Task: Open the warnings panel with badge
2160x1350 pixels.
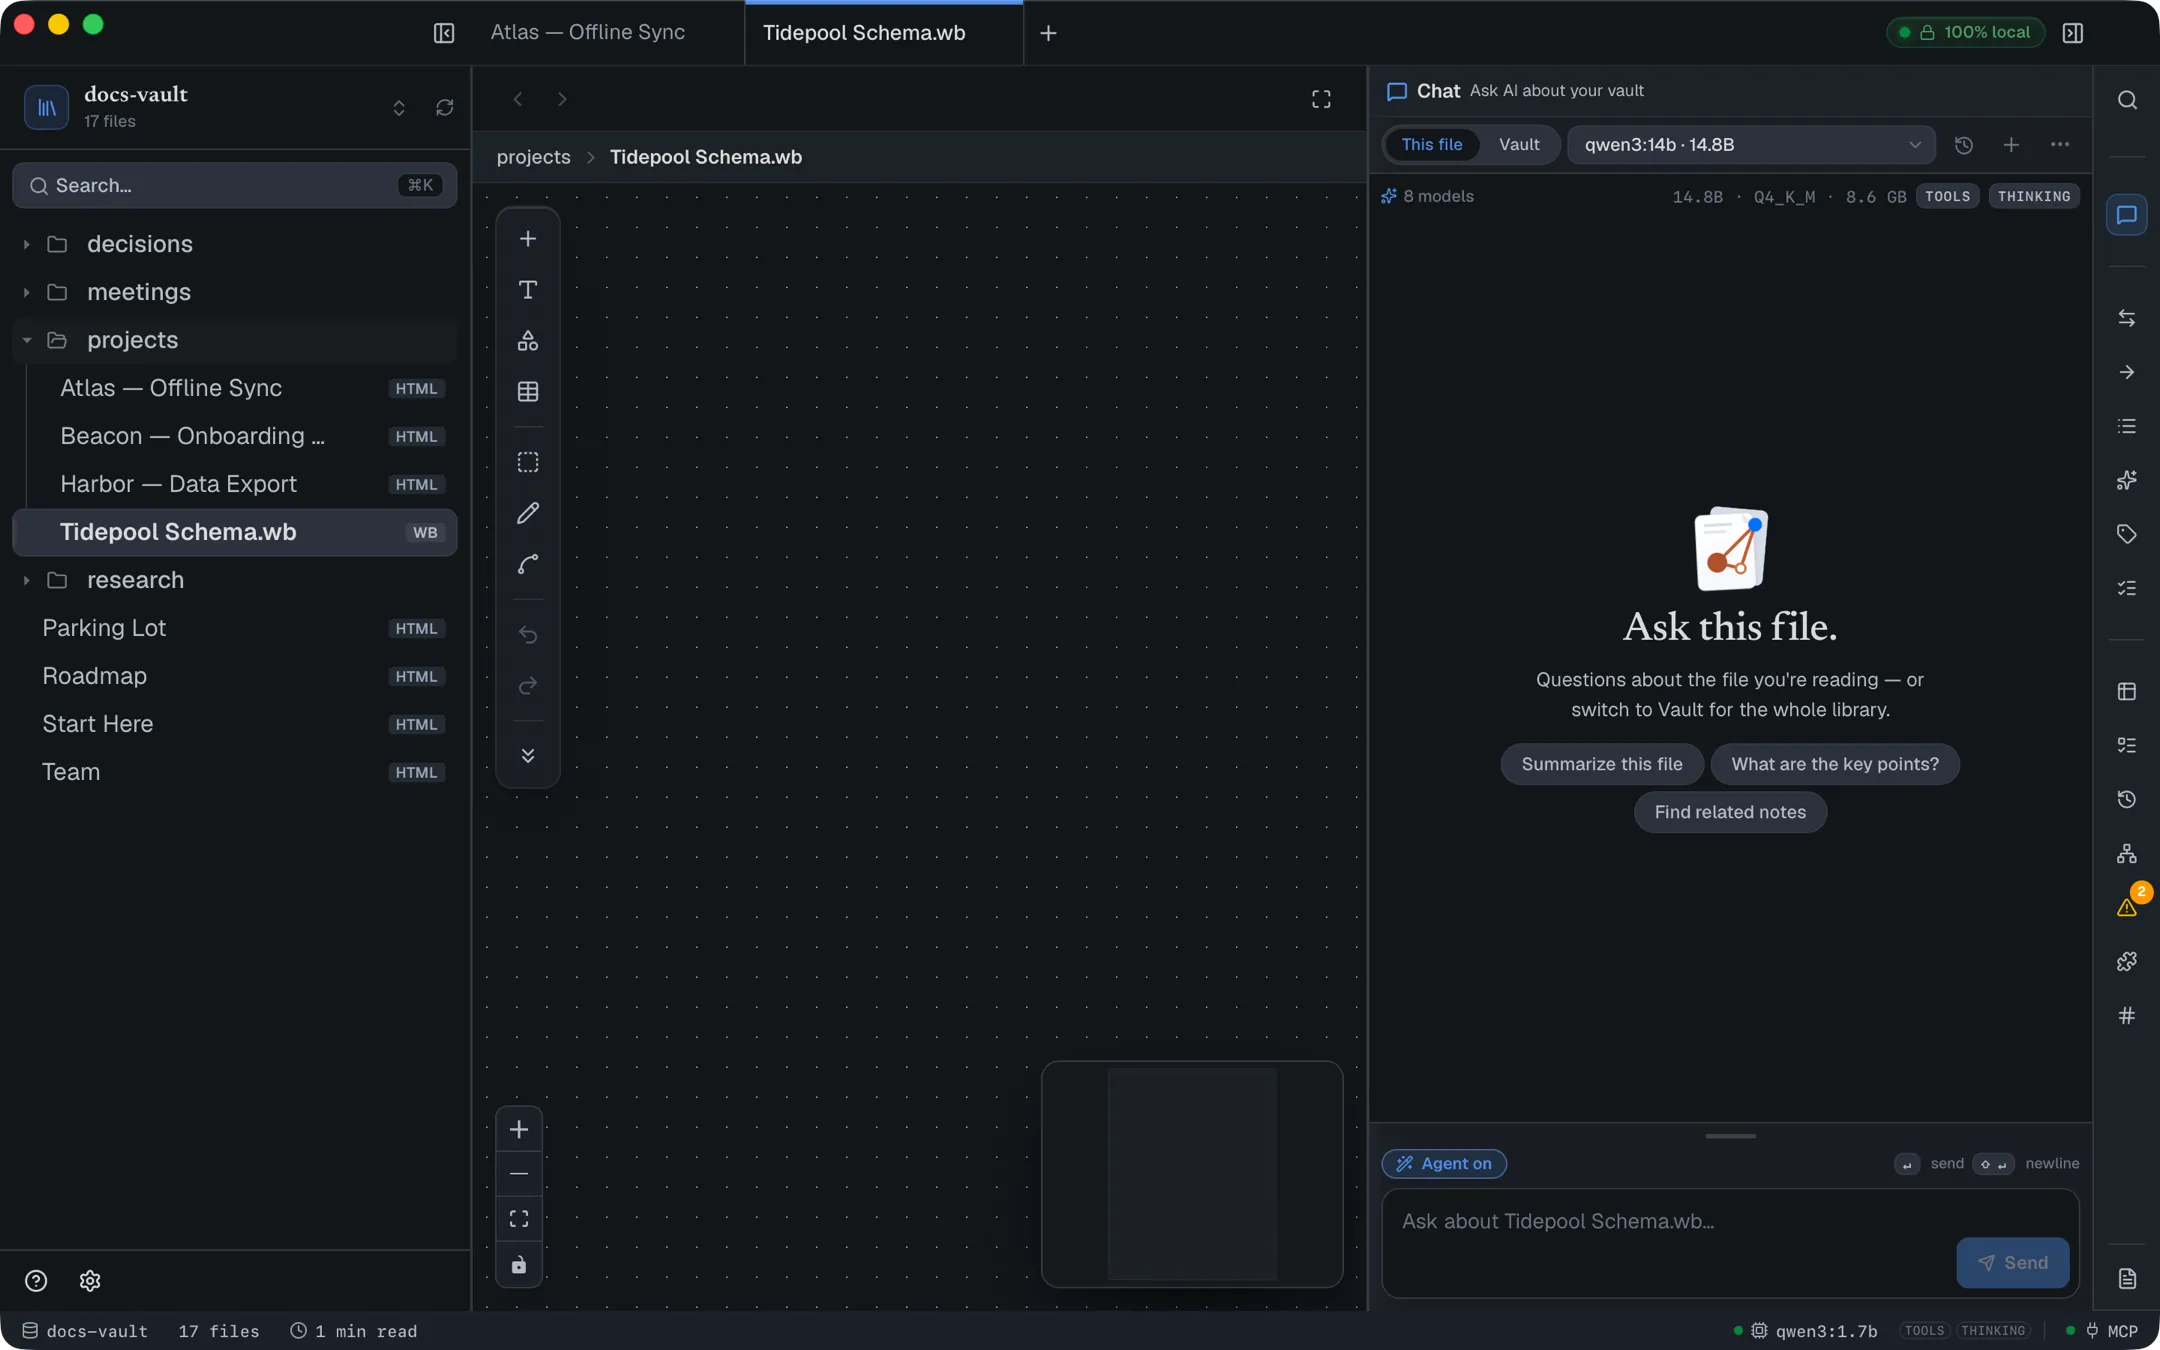Action: pyautogui.click(x=2127, y=907)
